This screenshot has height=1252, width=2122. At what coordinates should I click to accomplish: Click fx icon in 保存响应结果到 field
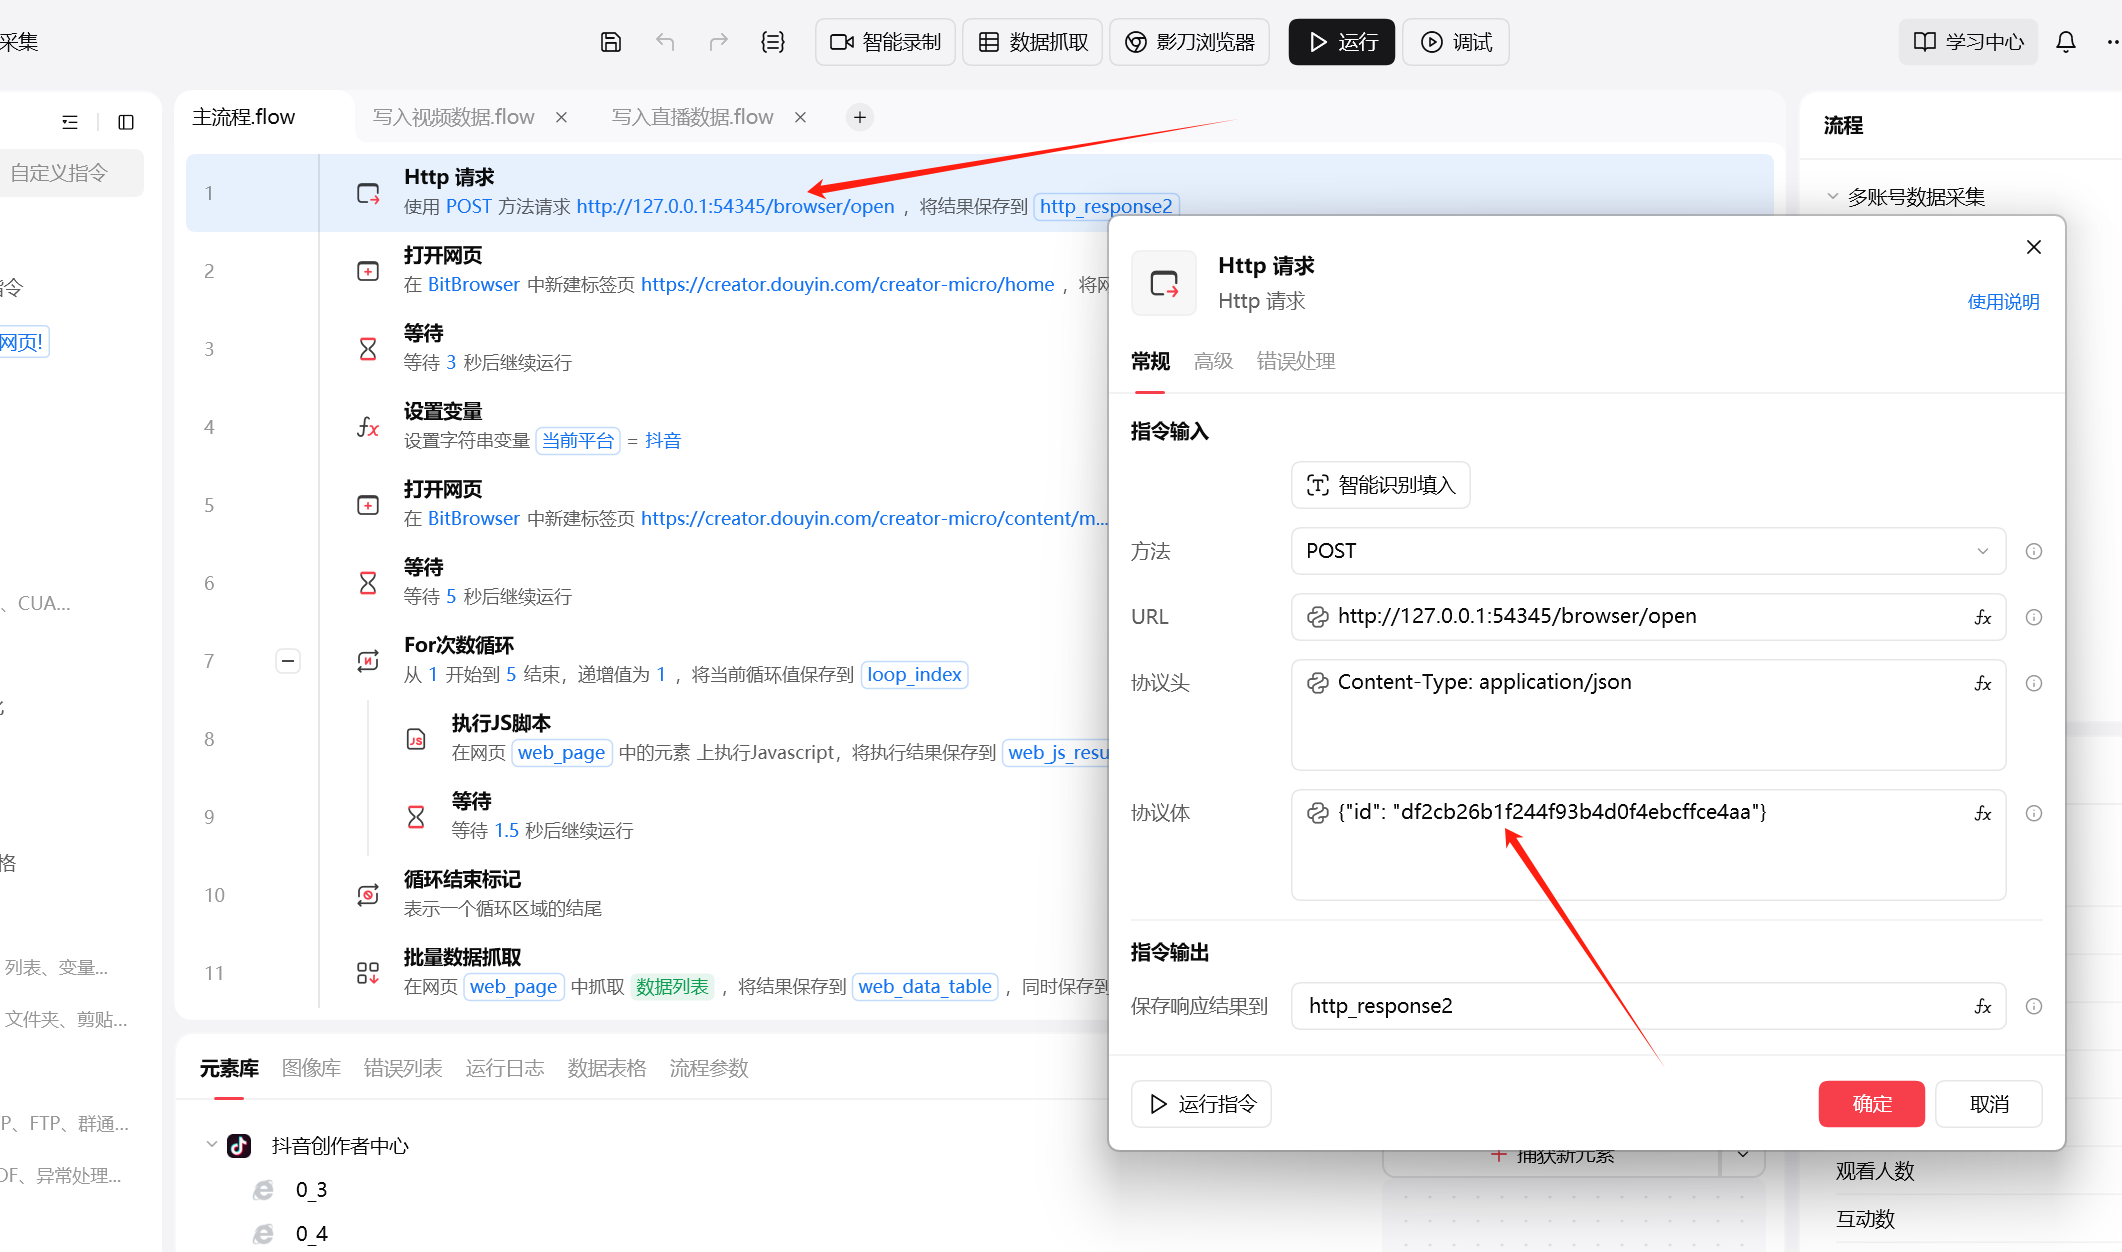1983,1006
